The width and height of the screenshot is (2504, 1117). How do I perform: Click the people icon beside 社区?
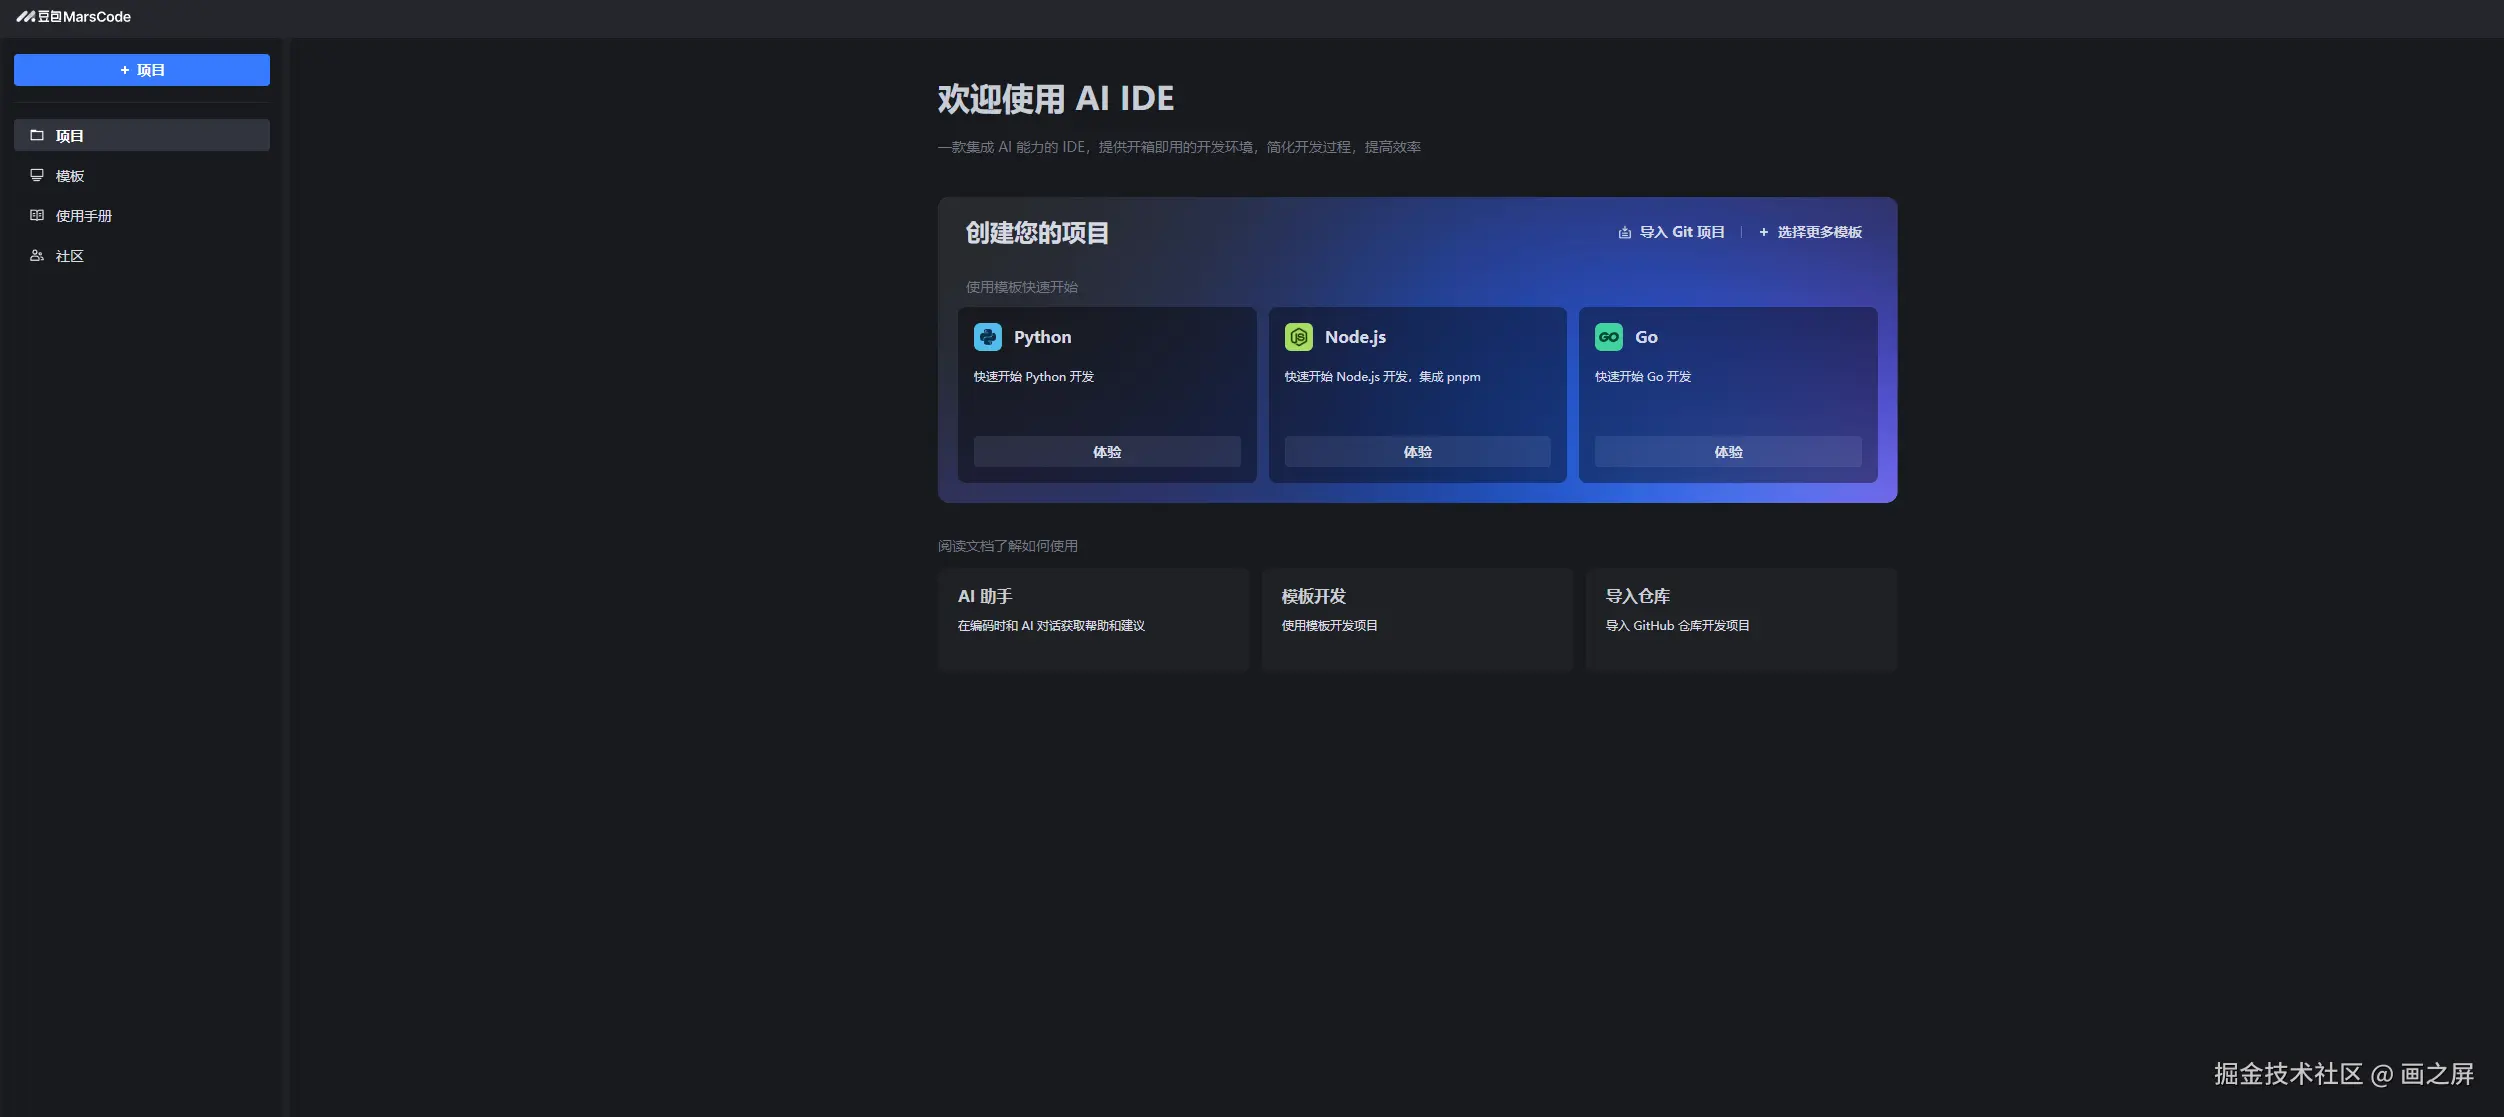pos(37,255)
